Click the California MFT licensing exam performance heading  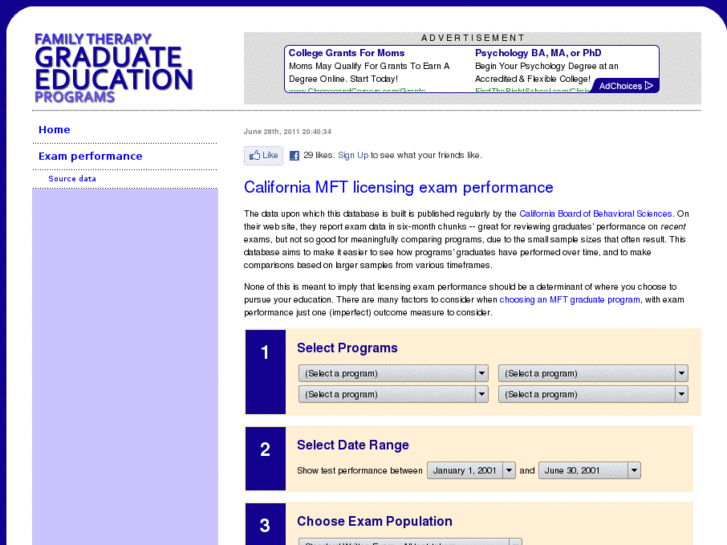click(398, 187)
